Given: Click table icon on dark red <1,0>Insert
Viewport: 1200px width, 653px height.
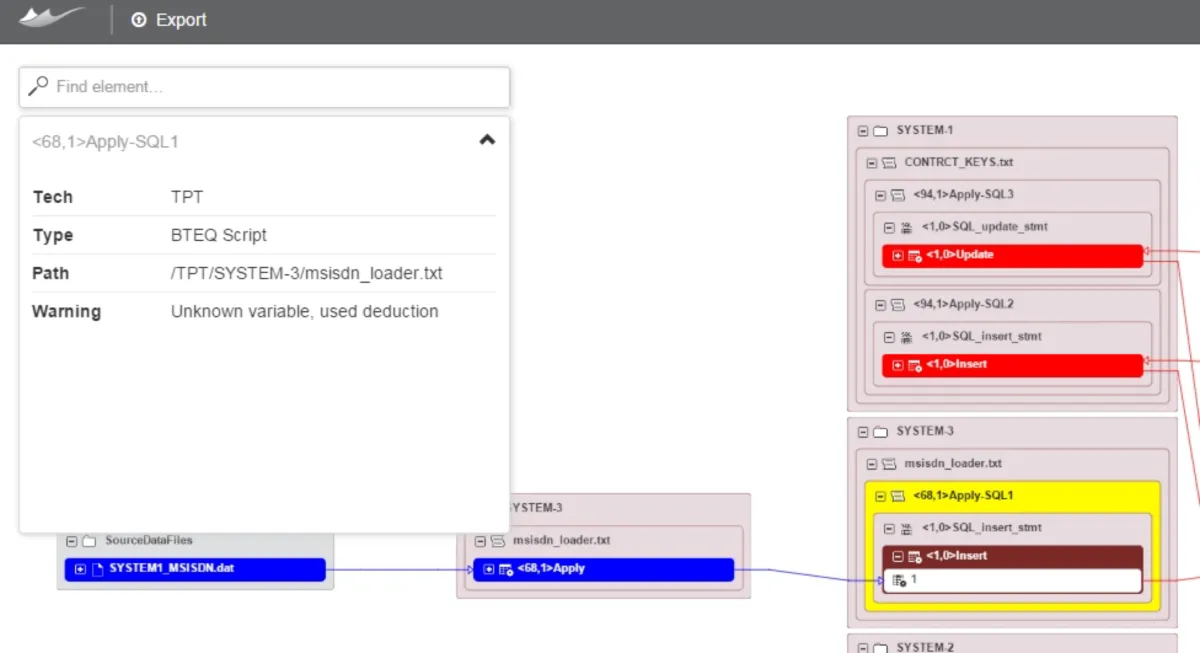Looking at the screenshot, I should (x=915, y=556).
